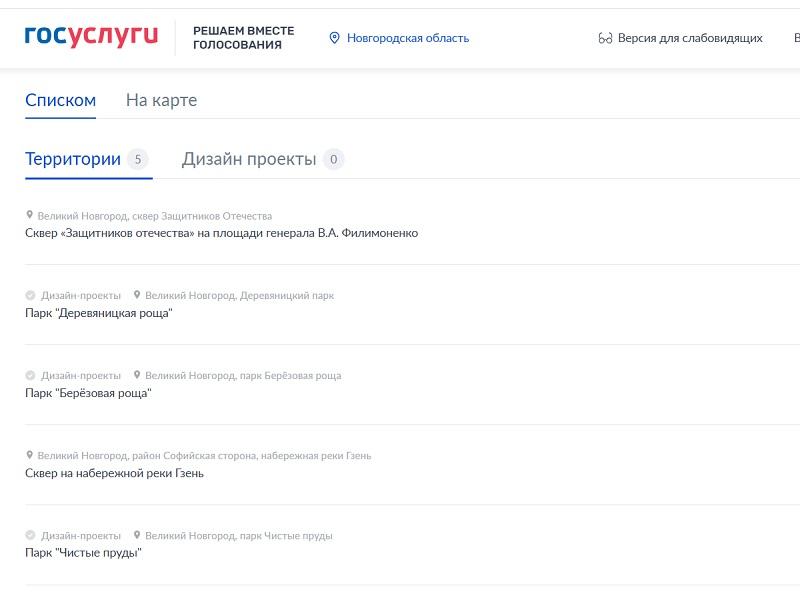Viewport: 800px width, 600px height.
Task: Select the Дизайн проекты tab
Action: [x=249, y=159]
